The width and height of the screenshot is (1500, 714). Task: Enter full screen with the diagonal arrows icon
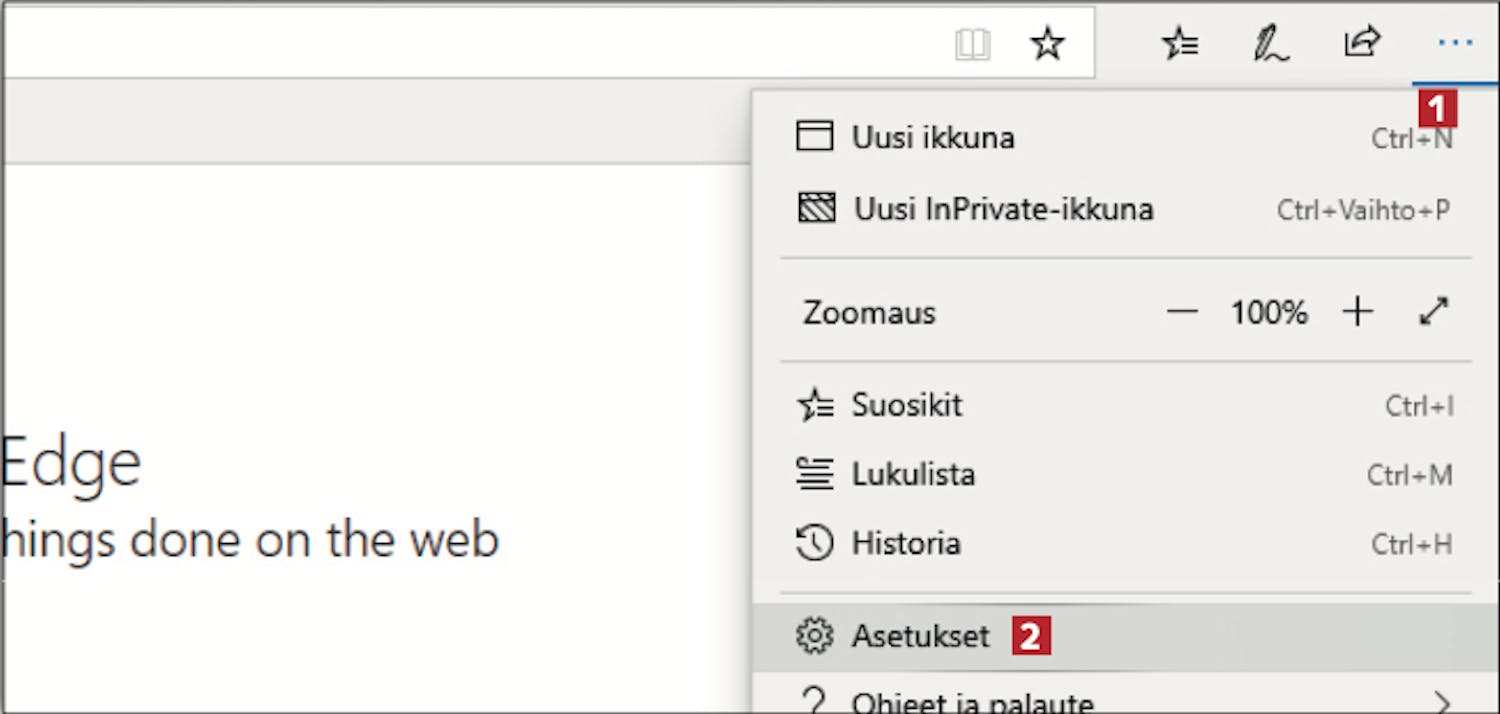point(1434,312)
